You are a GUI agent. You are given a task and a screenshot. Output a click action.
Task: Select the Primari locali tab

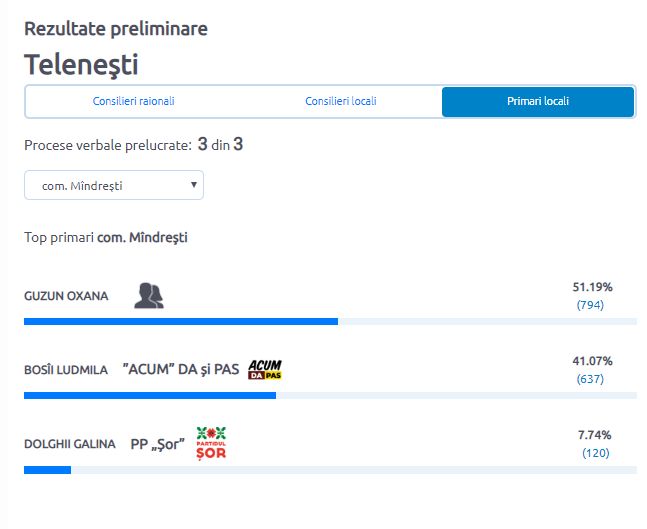tap(538, 102)
